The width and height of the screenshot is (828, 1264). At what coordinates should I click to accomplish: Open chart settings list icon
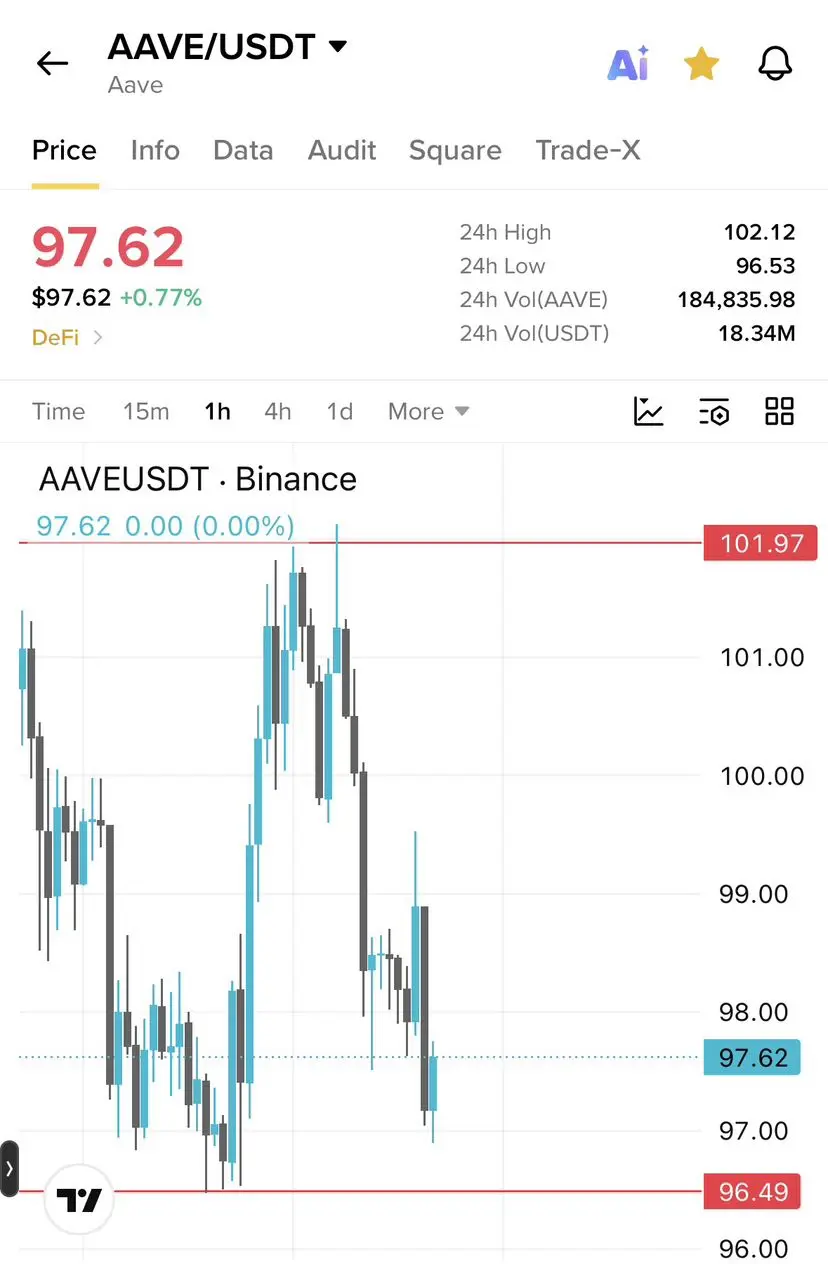[714, 411]
